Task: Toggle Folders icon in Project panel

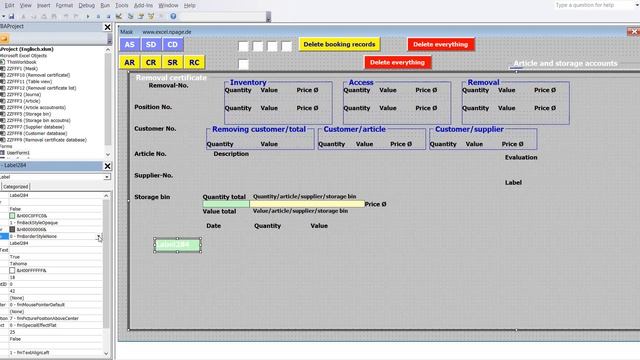Action: [4, 38]
